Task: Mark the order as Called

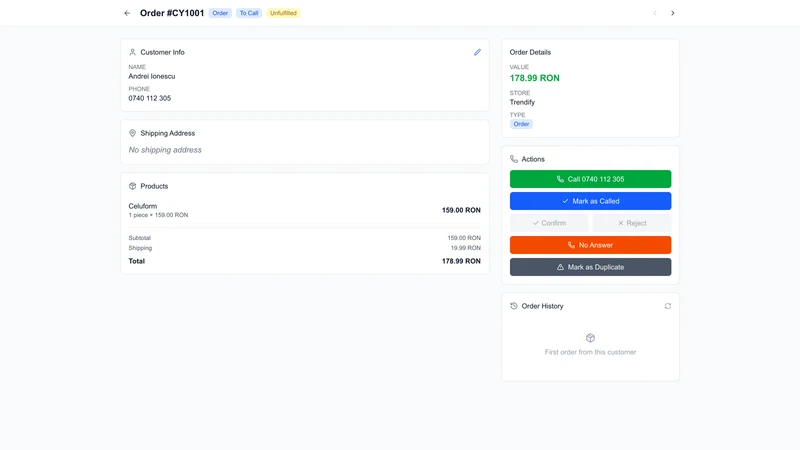Action: (x=590, y=201)
